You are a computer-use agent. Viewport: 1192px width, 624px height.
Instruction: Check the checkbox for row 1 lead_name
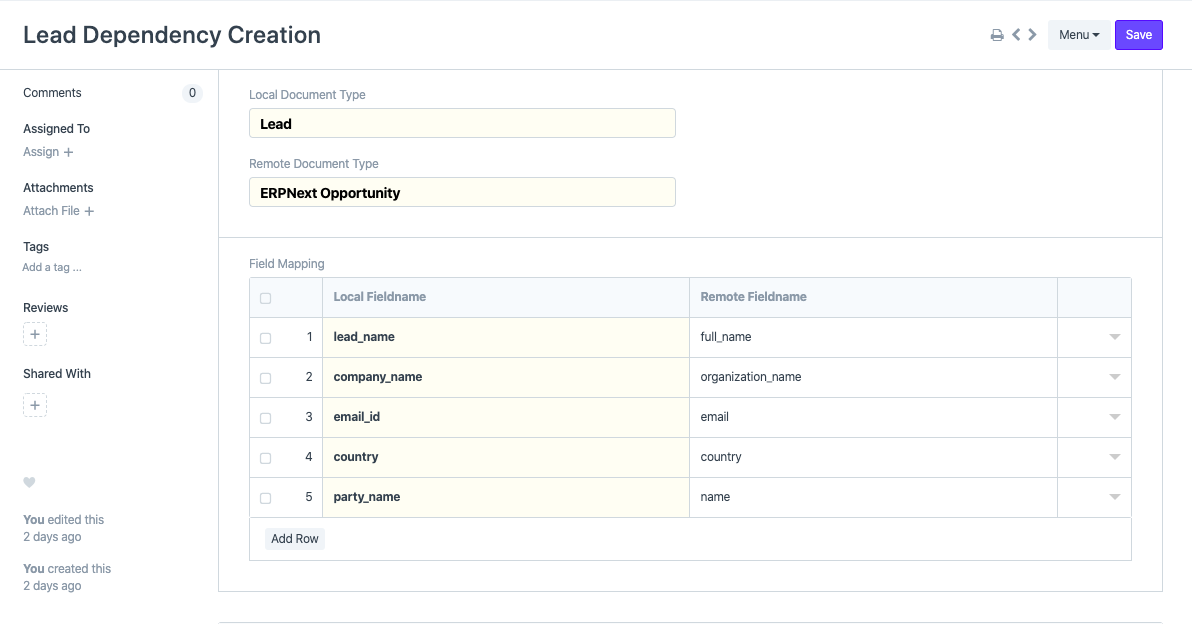coord(266,337)
